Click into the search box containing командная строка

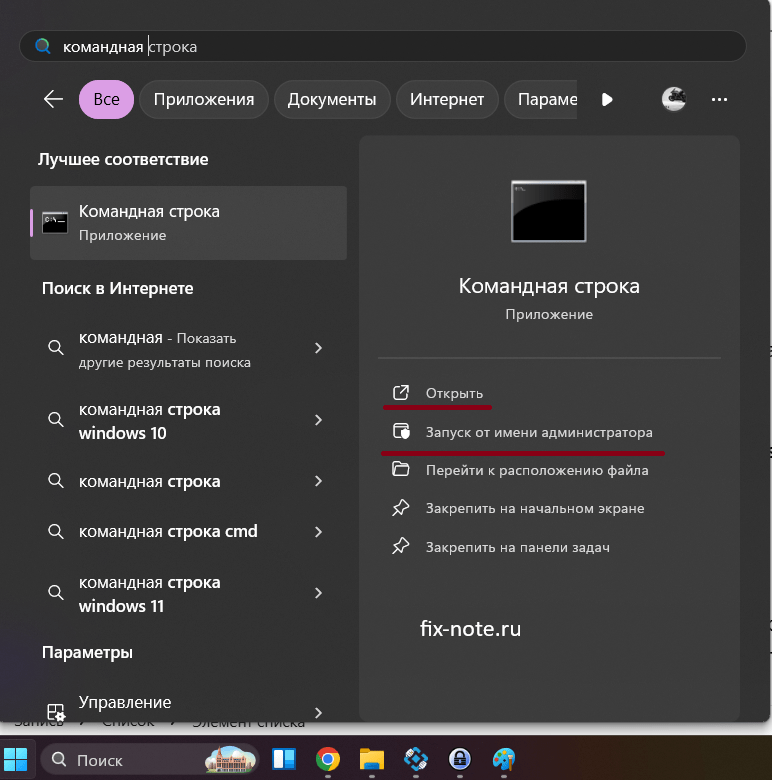click(383, 46)
